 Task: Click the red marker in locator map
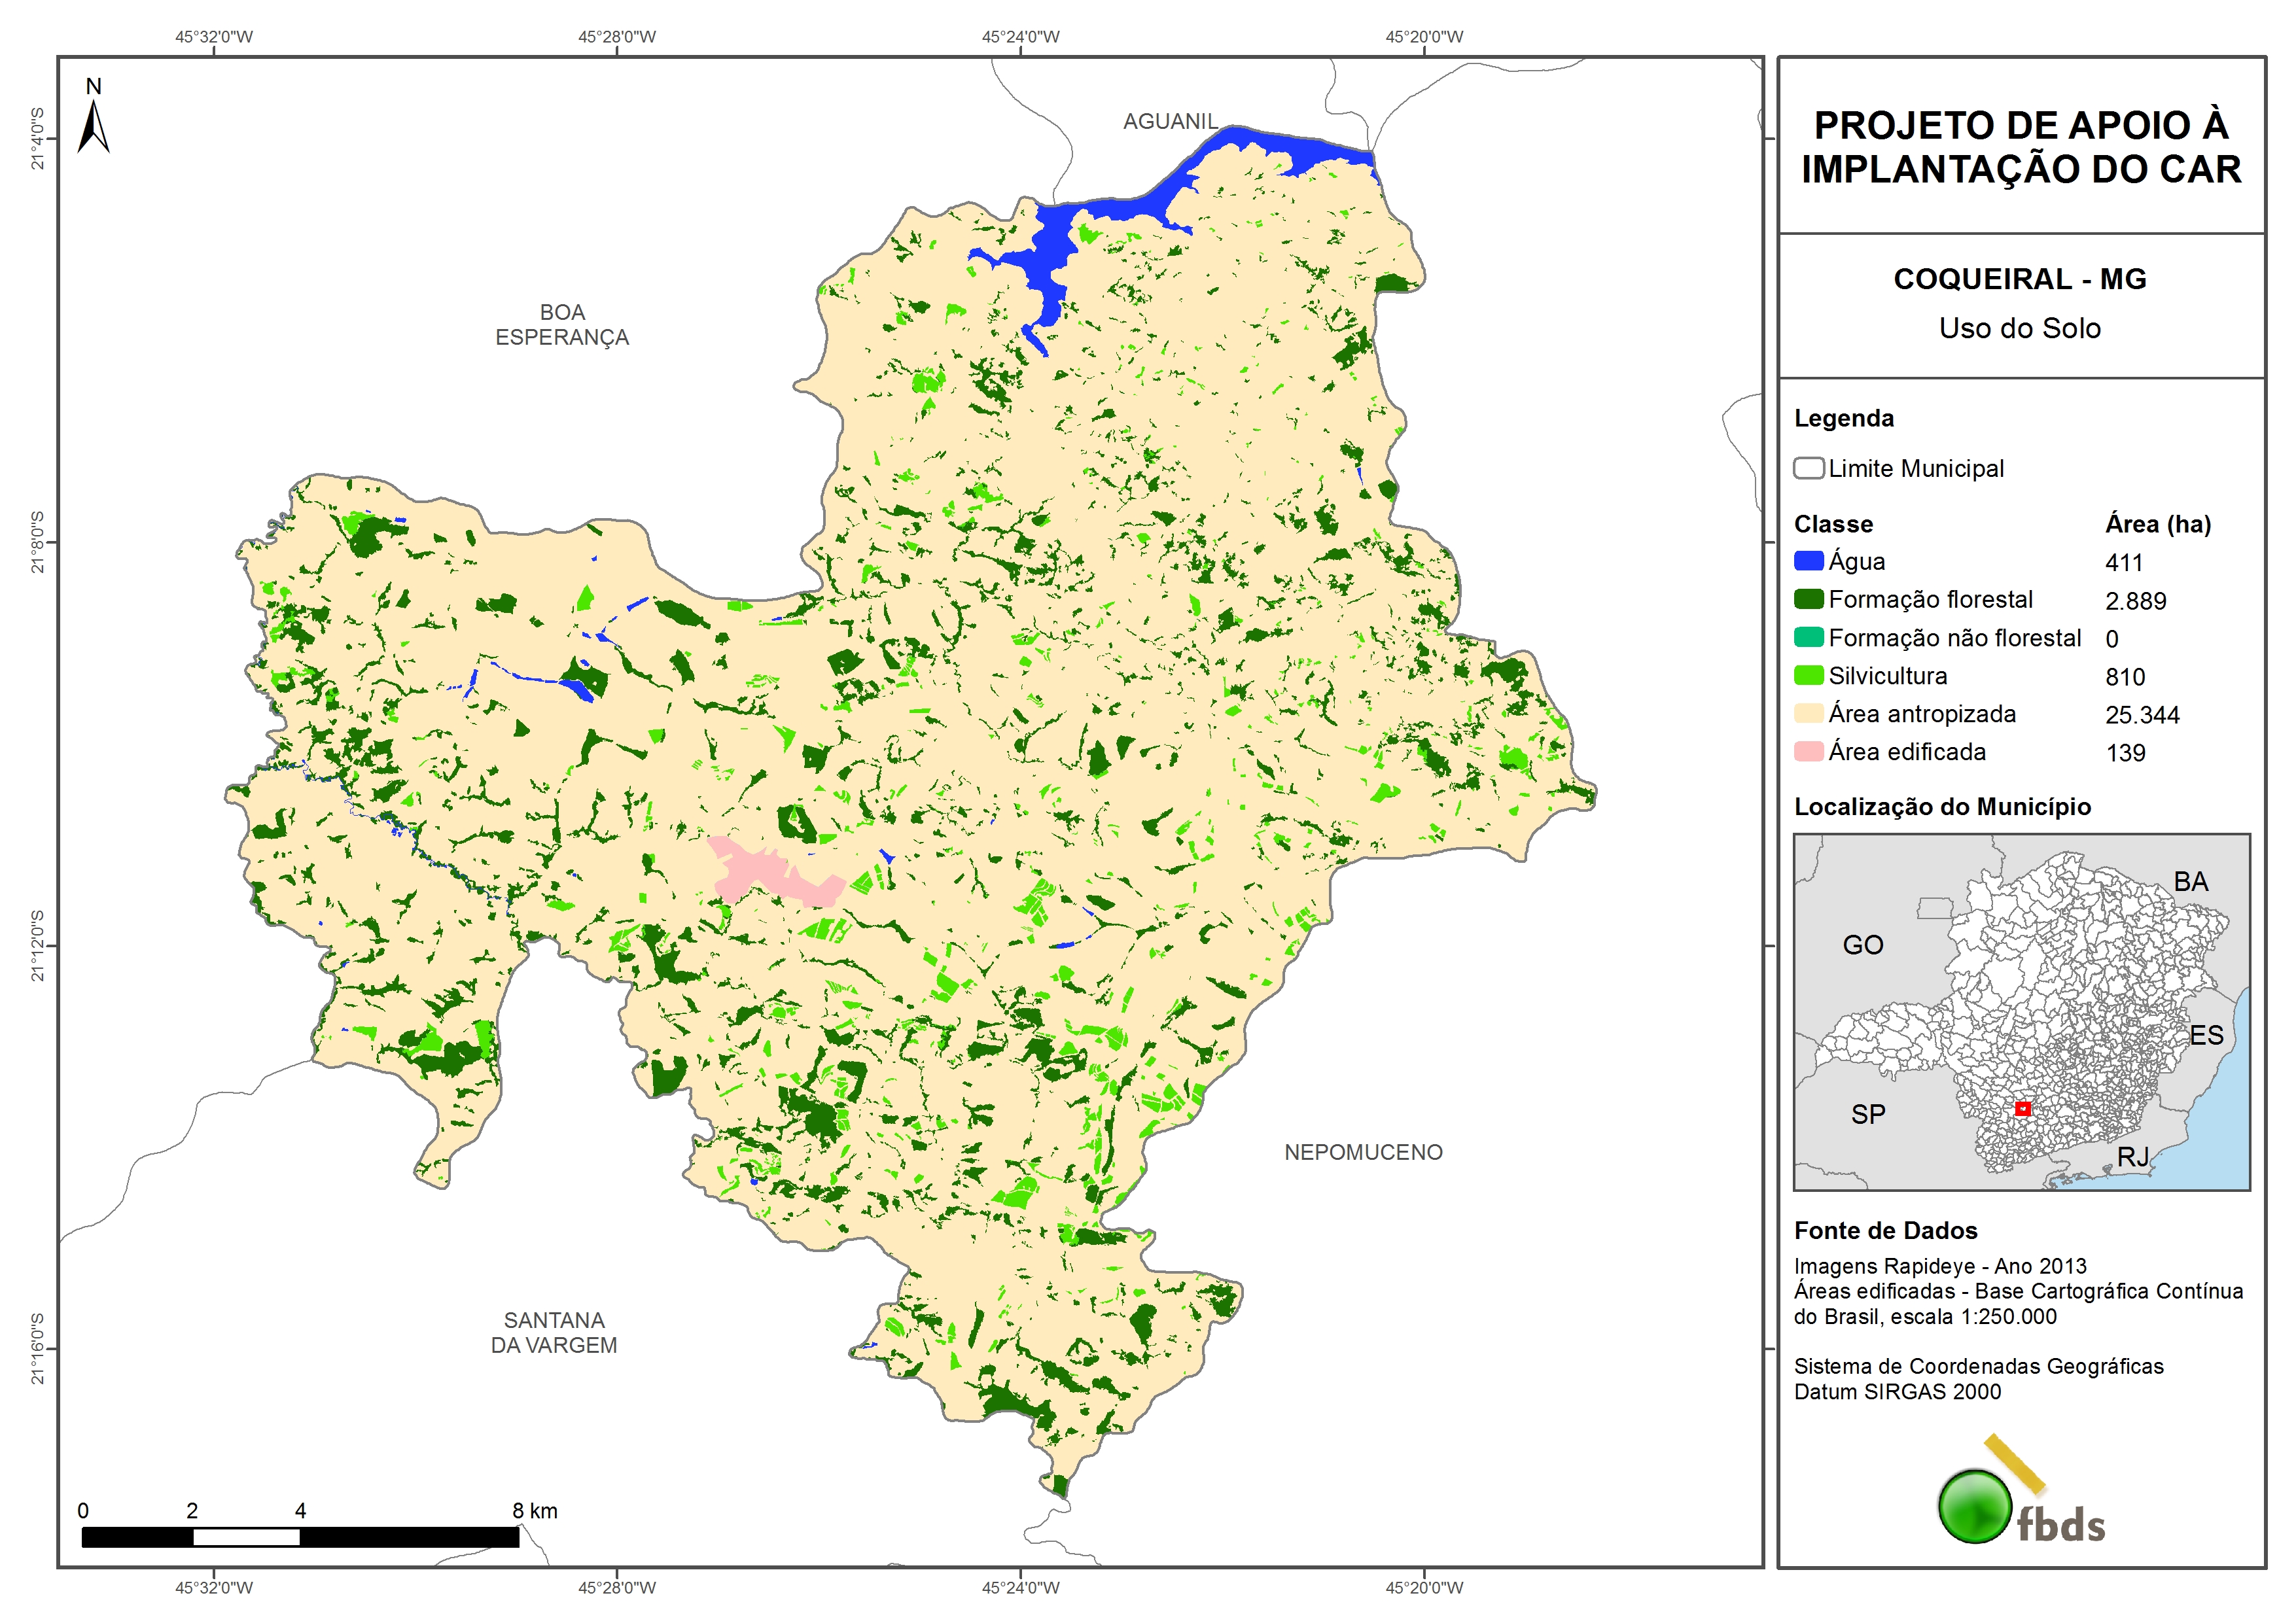(2022, 1108)
